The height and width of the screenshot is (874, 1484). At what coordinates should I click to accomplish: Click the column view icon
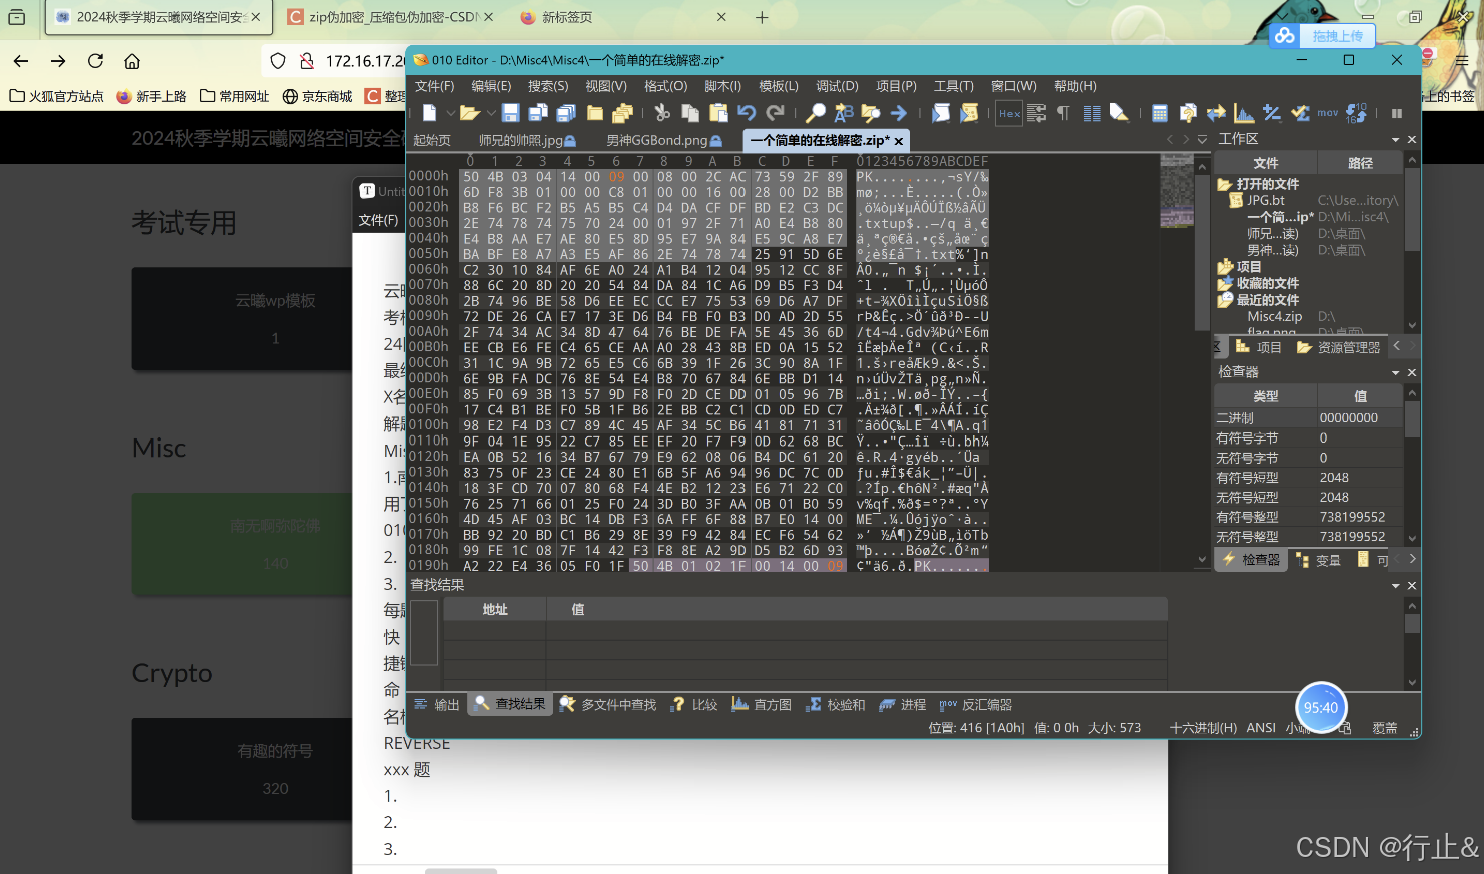point(1092,113)
